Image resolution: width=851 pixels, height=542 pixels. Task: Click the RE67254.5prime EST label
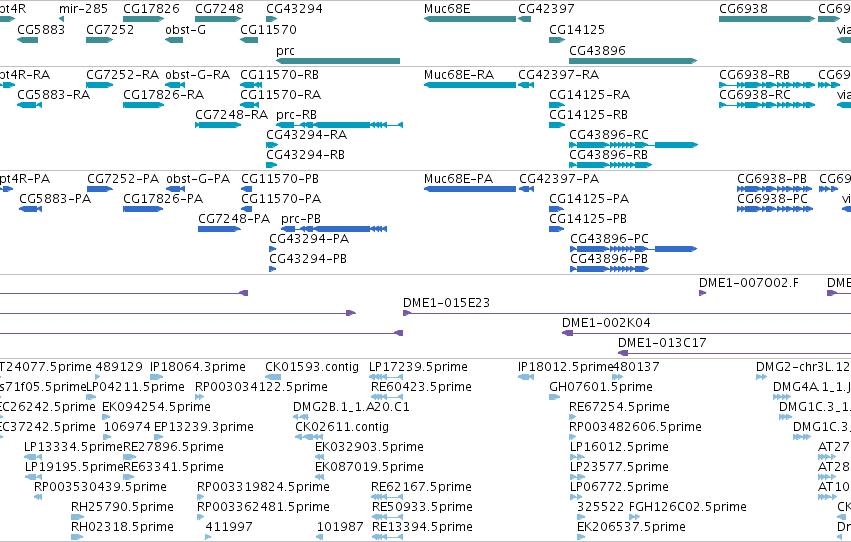619,407
